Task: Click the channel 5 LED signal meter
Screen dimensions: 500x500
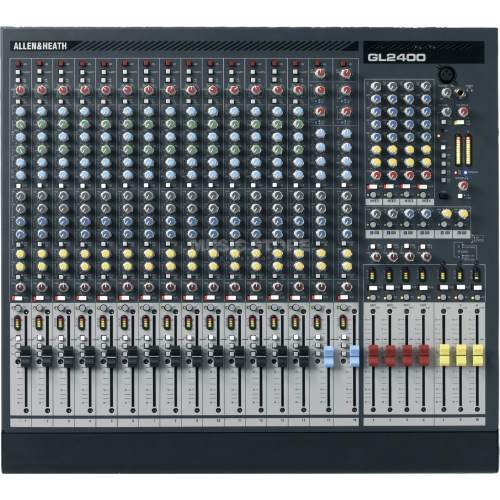Action: (x=103, y=322)
